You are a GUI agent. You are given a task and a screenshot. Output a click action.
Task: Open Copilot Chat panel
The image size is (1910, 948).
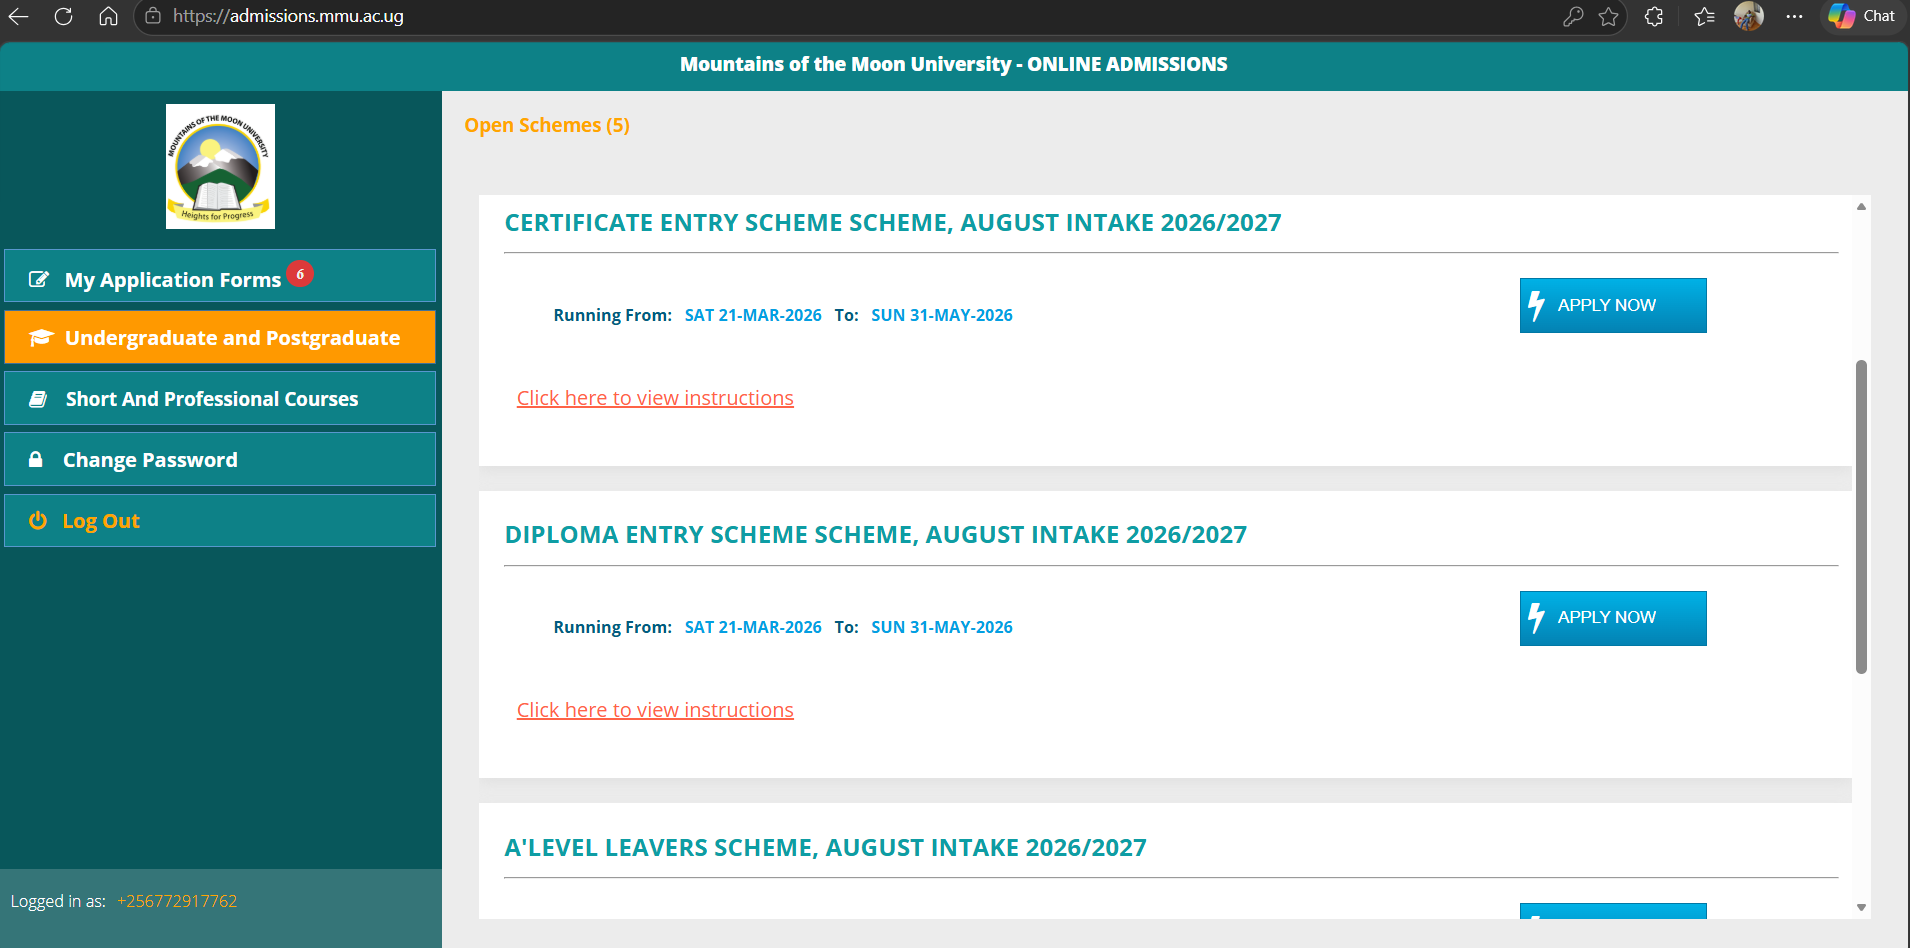click(x=1862, y=16)
